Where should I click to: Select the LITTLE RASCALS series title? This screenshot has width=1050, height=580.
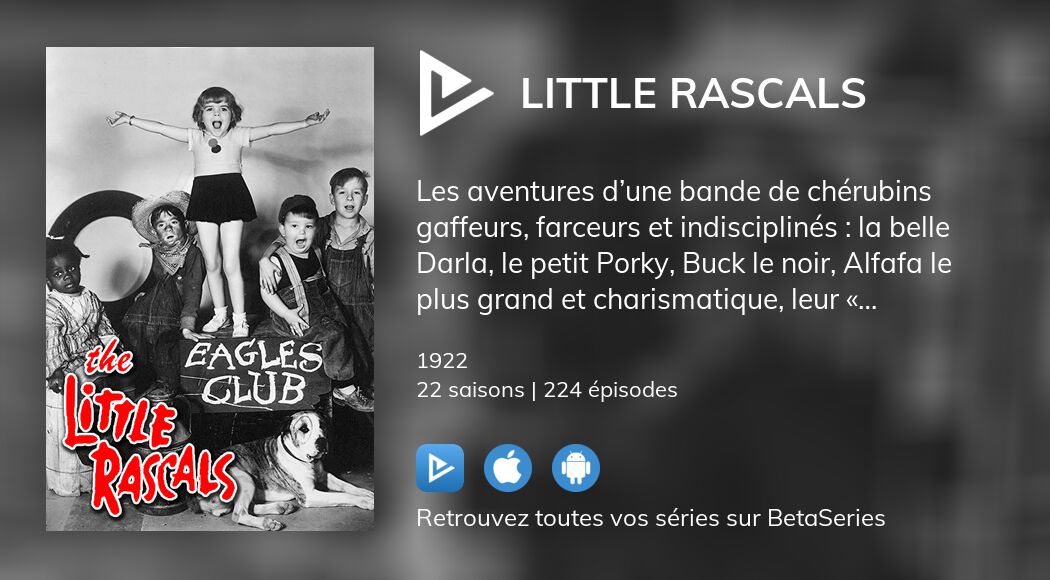[x=694, y=93]
